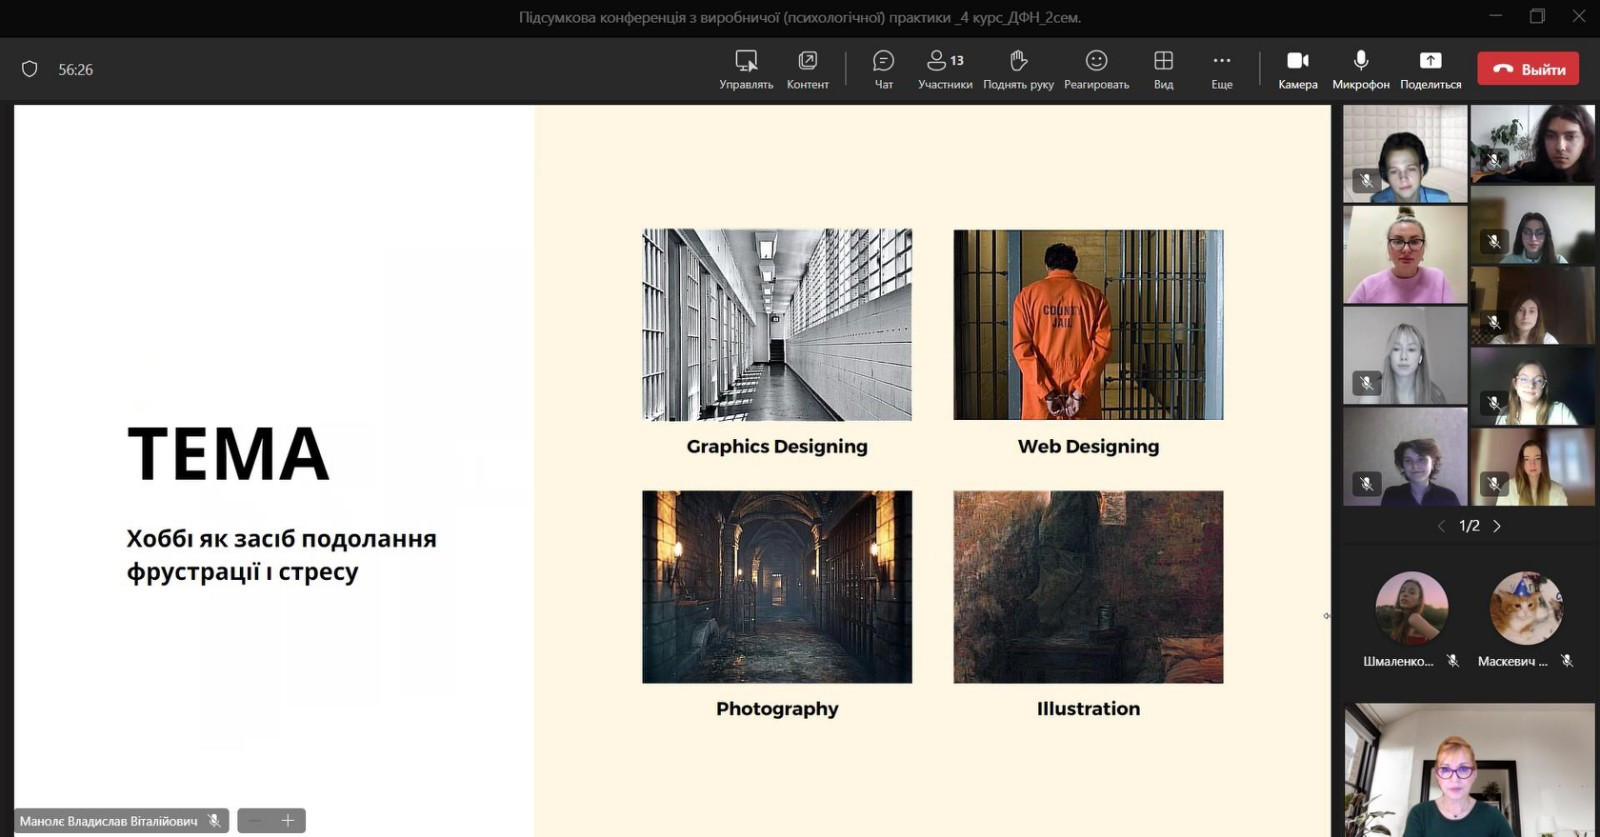Open the Управлять control menu
The image size is (1600, 837).
point(746,69)
